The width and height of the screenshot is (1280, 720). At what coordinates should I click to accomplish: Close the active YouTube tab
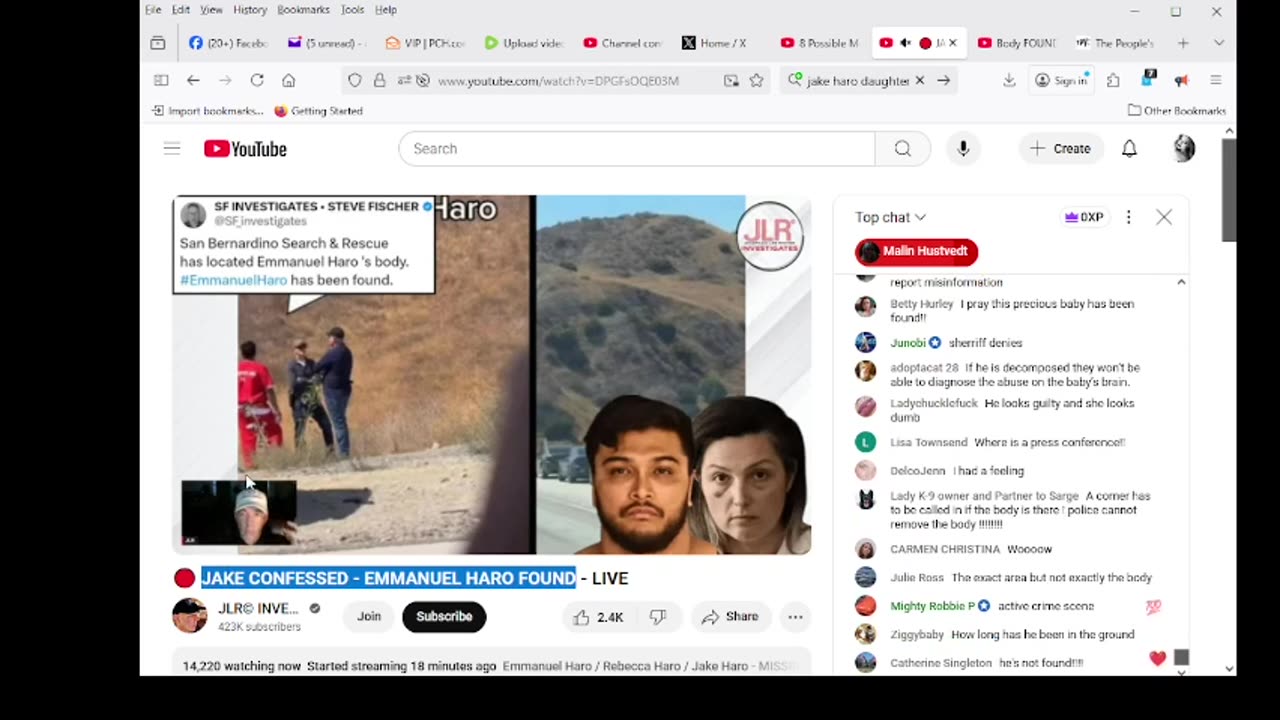[952, 43]
